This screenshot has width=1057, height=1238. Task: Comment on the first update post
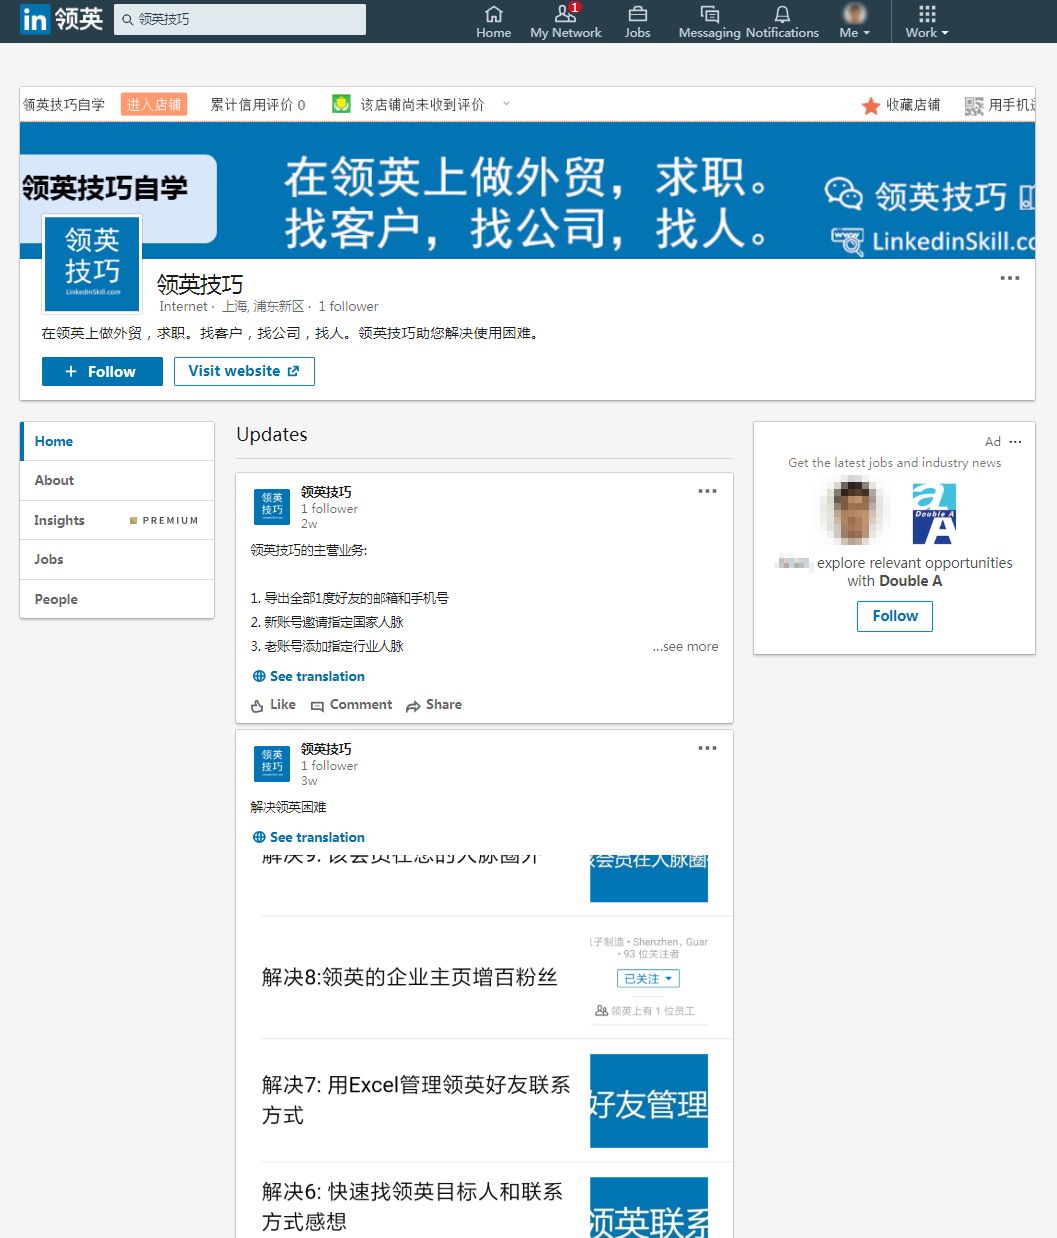coord(351,705)
